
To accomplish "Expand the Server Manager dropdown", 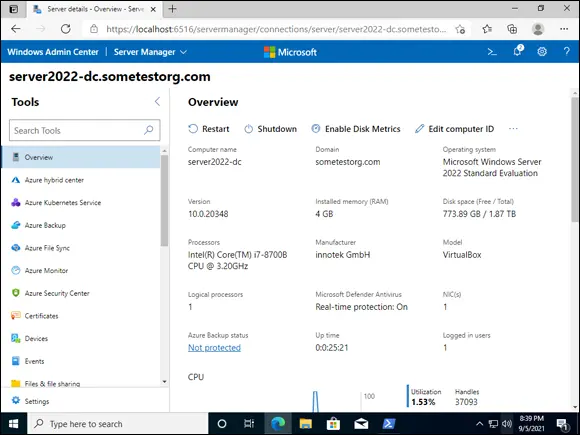I will (x=150, y=52).
